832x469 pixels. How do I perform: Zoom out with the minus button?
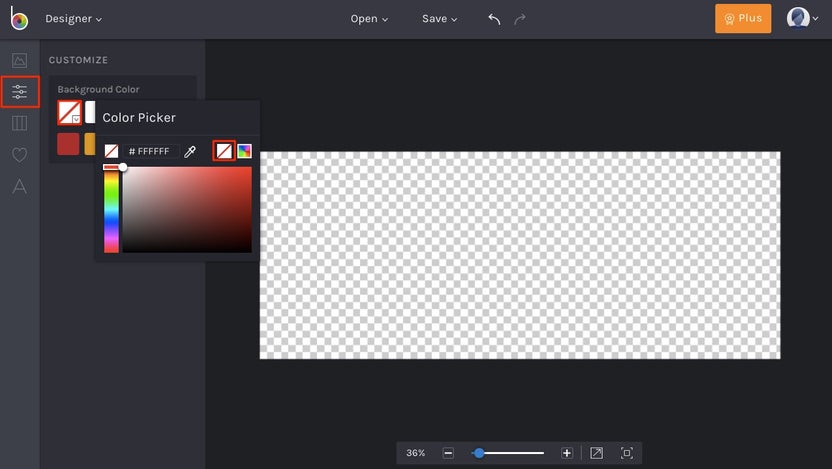pyautogui.click(x=448, y=453)
